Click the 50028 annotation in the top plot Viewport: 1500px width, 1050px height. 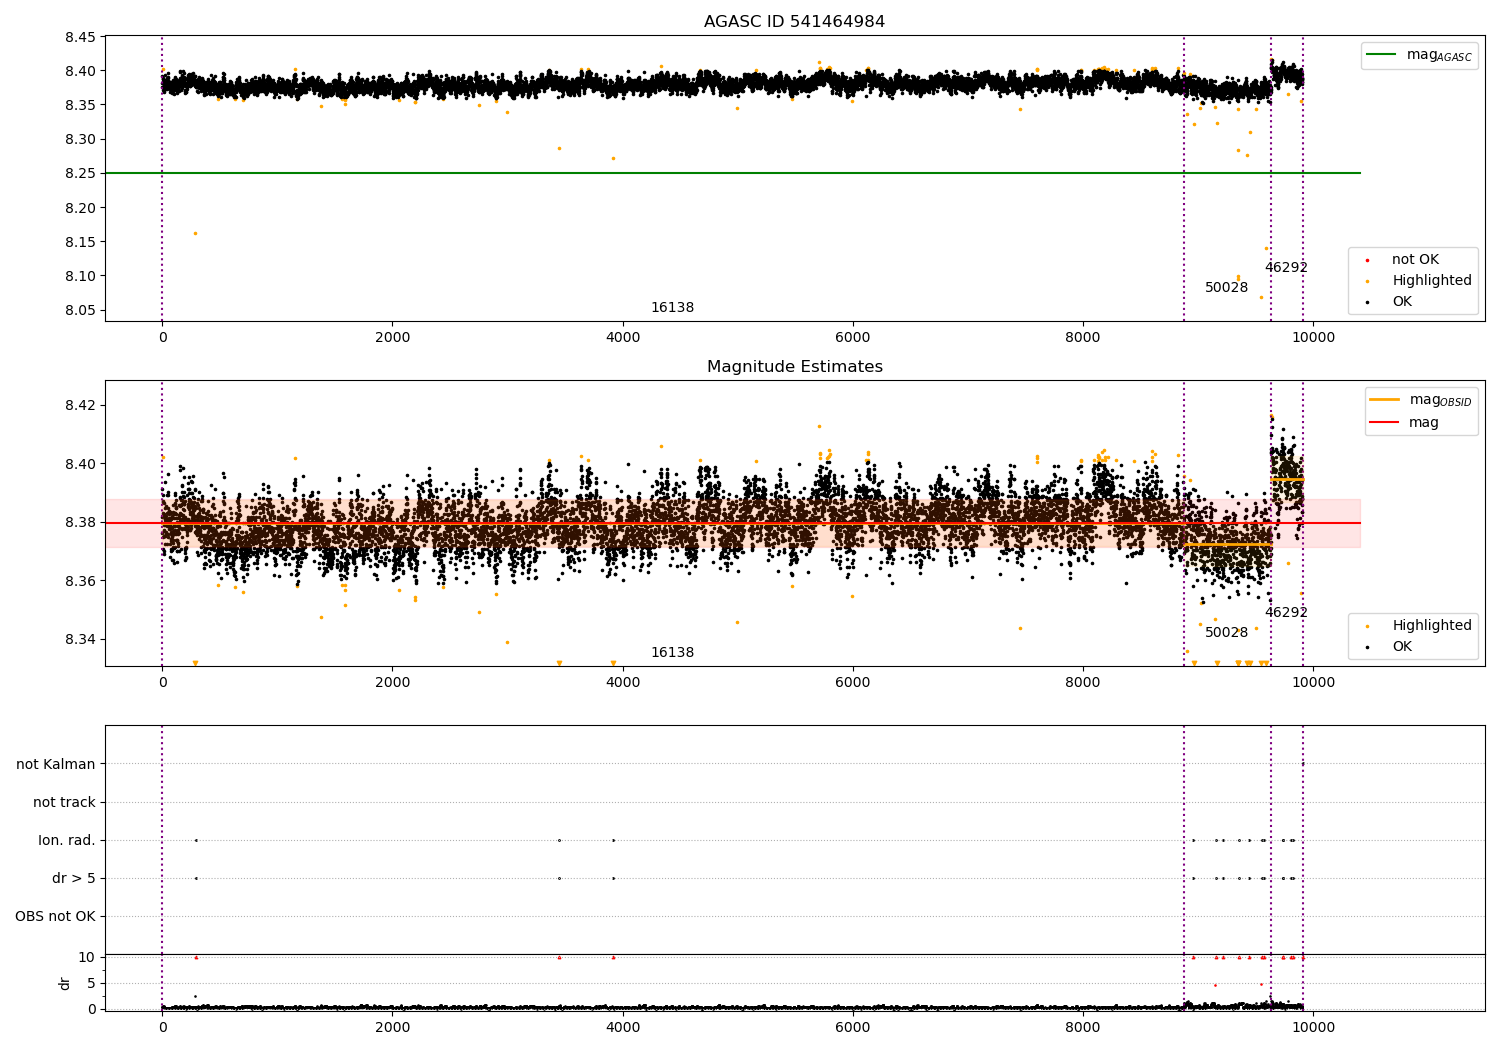(1226, 288)
